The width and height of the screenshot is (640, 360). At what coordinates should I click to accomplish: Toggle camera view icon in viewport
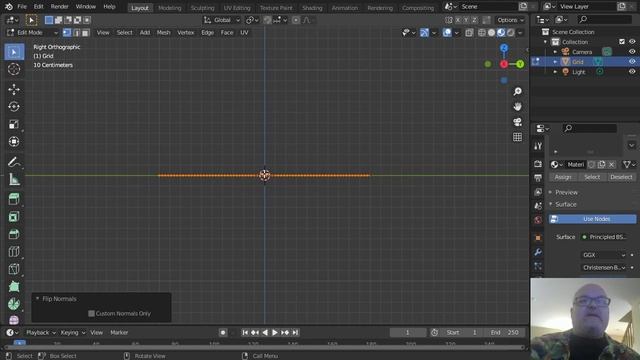[x=518, y=122]
